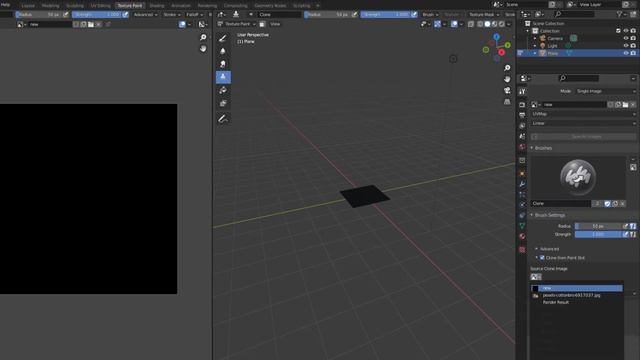
Task: Toggle Collection exclude checkbox in outliner
Action: click(x=618, y=31)
